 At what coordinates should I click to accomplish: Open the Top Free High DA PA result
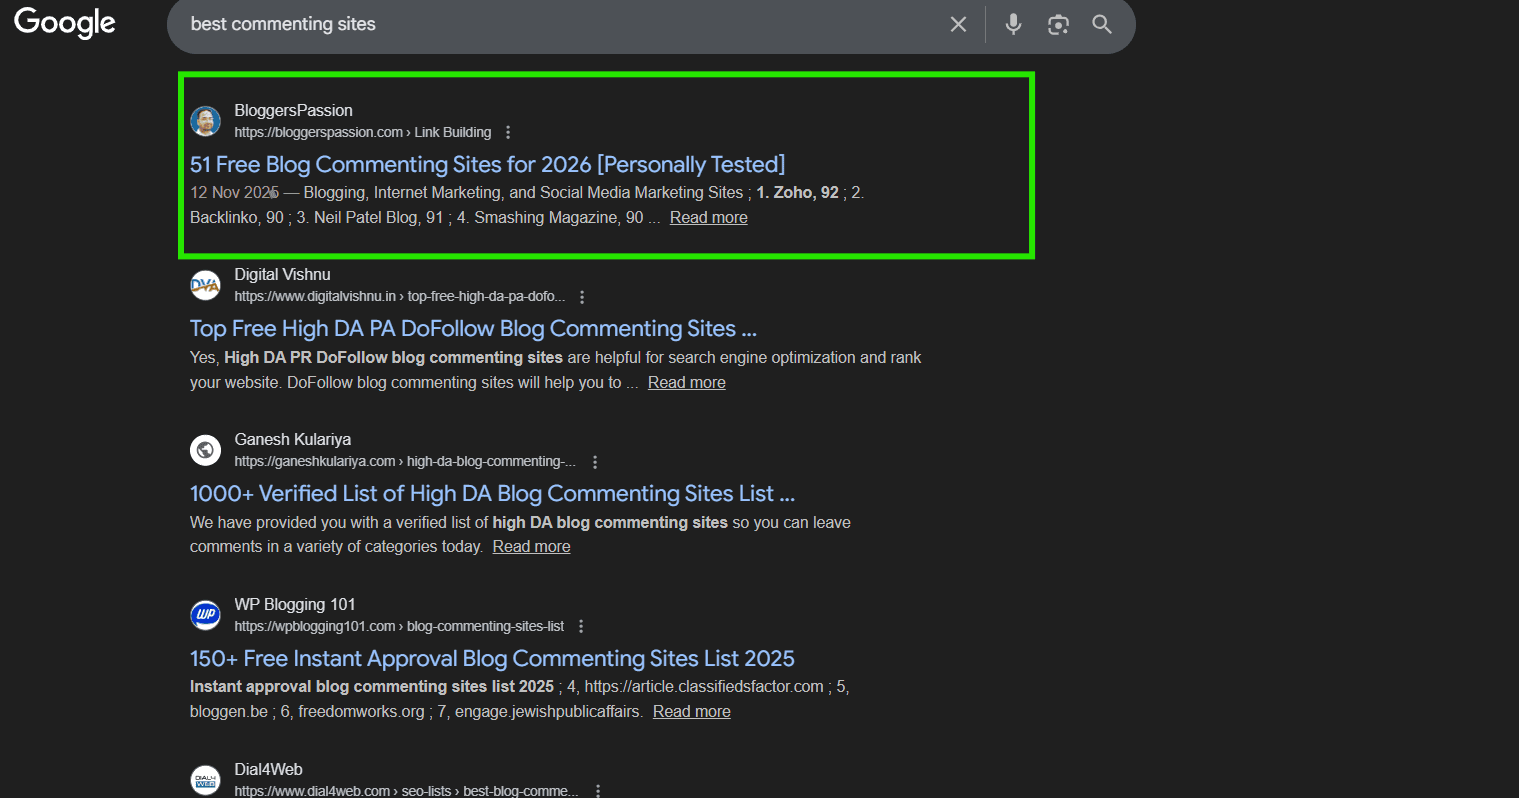[x=473, y=328]
